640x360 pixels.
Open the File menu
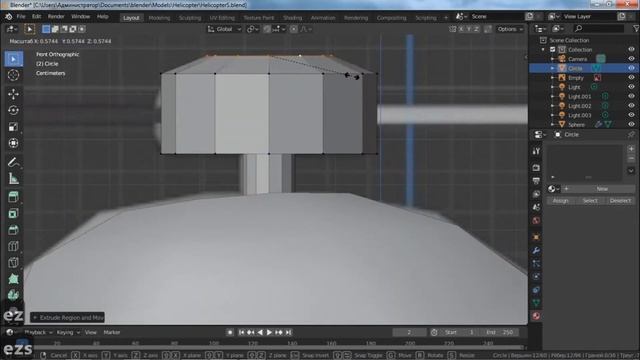[21, 17]
